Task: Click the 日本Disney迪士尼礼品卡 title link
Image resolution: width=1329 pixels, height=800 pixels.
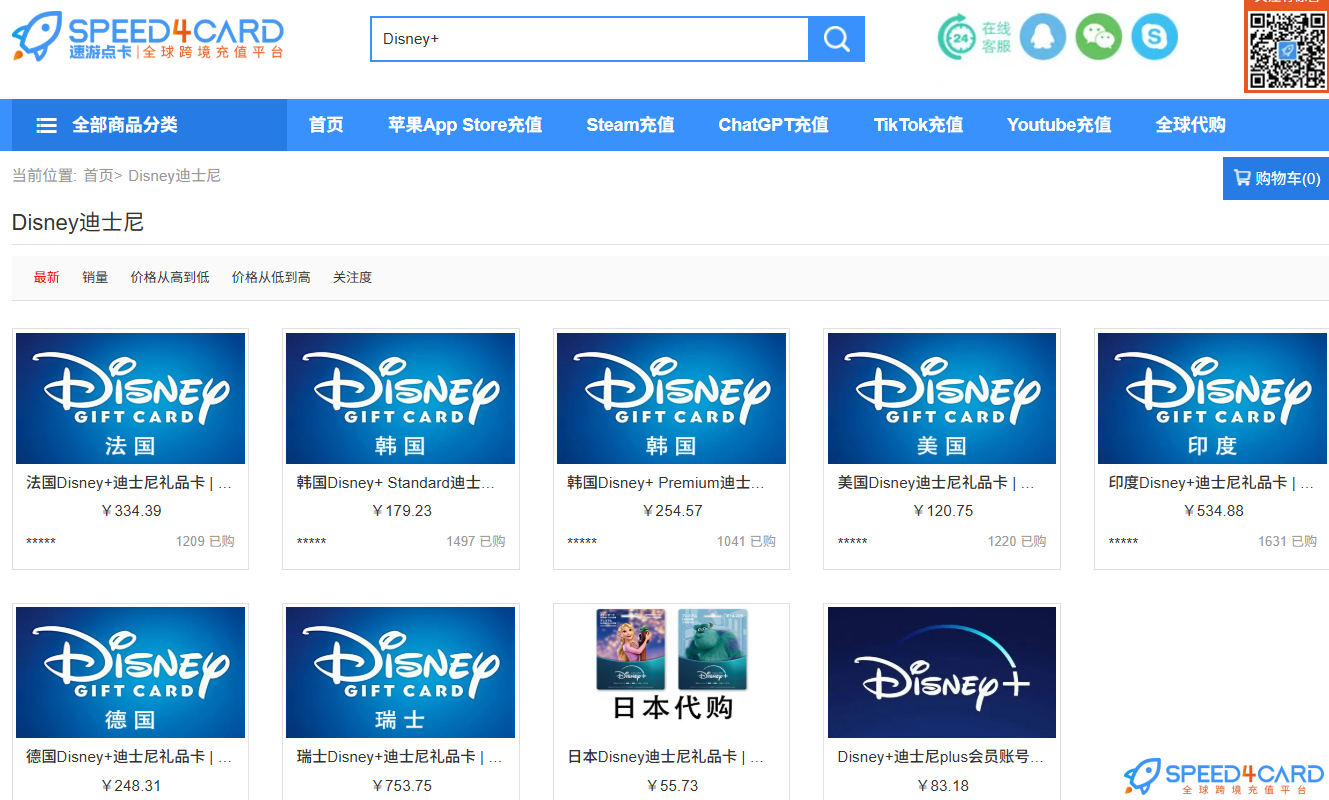Action: pos(666,757)
